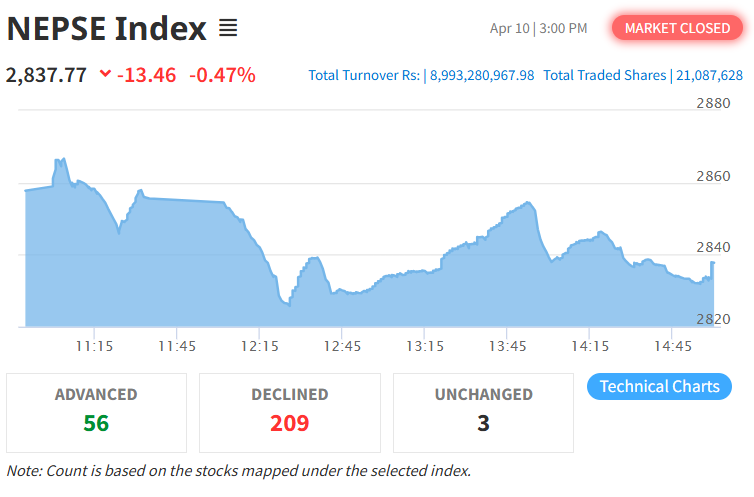Select the Total Turnover Rs. label

[364, 76]
